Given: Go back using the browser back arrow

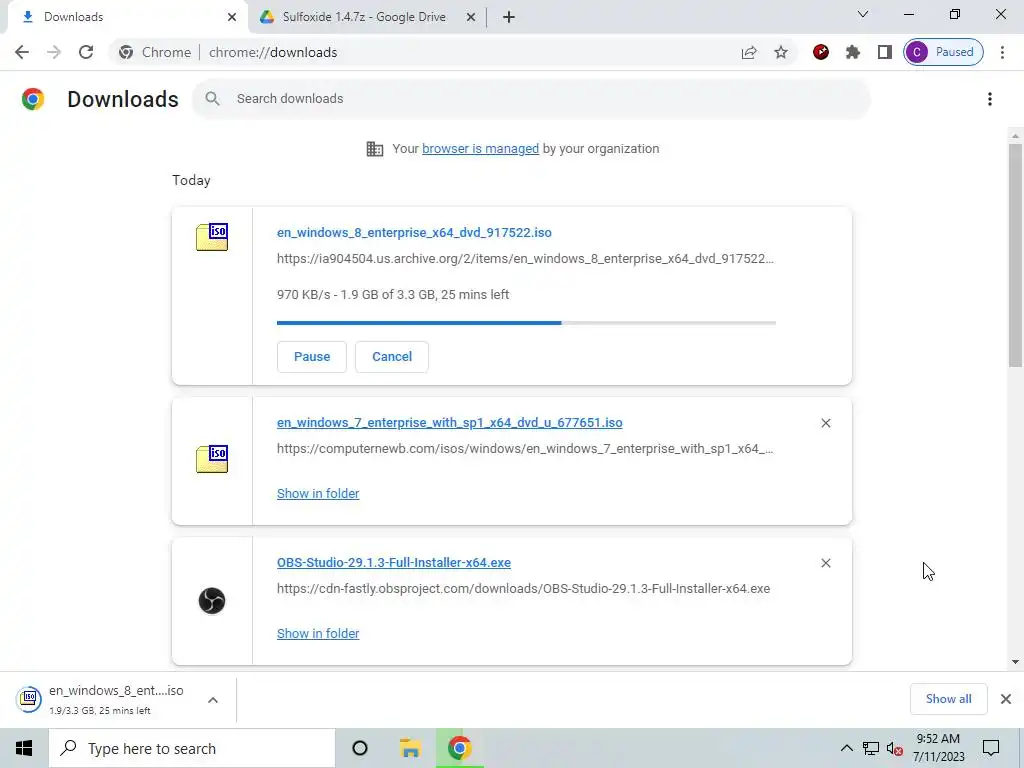Looking at the screenshot, I should point(22,52).
